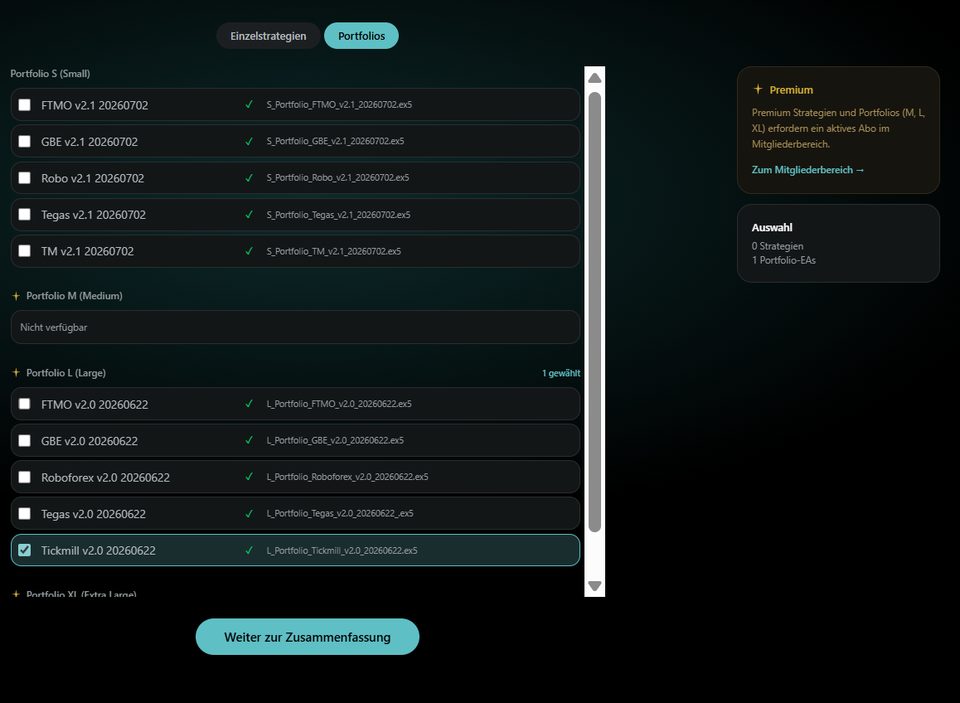Tick the Tegas v2.1 20260702 checkbox
Image resolution: width=960 pixels, height=703 pixels.
pyautogui.click(x=24, y=214)
